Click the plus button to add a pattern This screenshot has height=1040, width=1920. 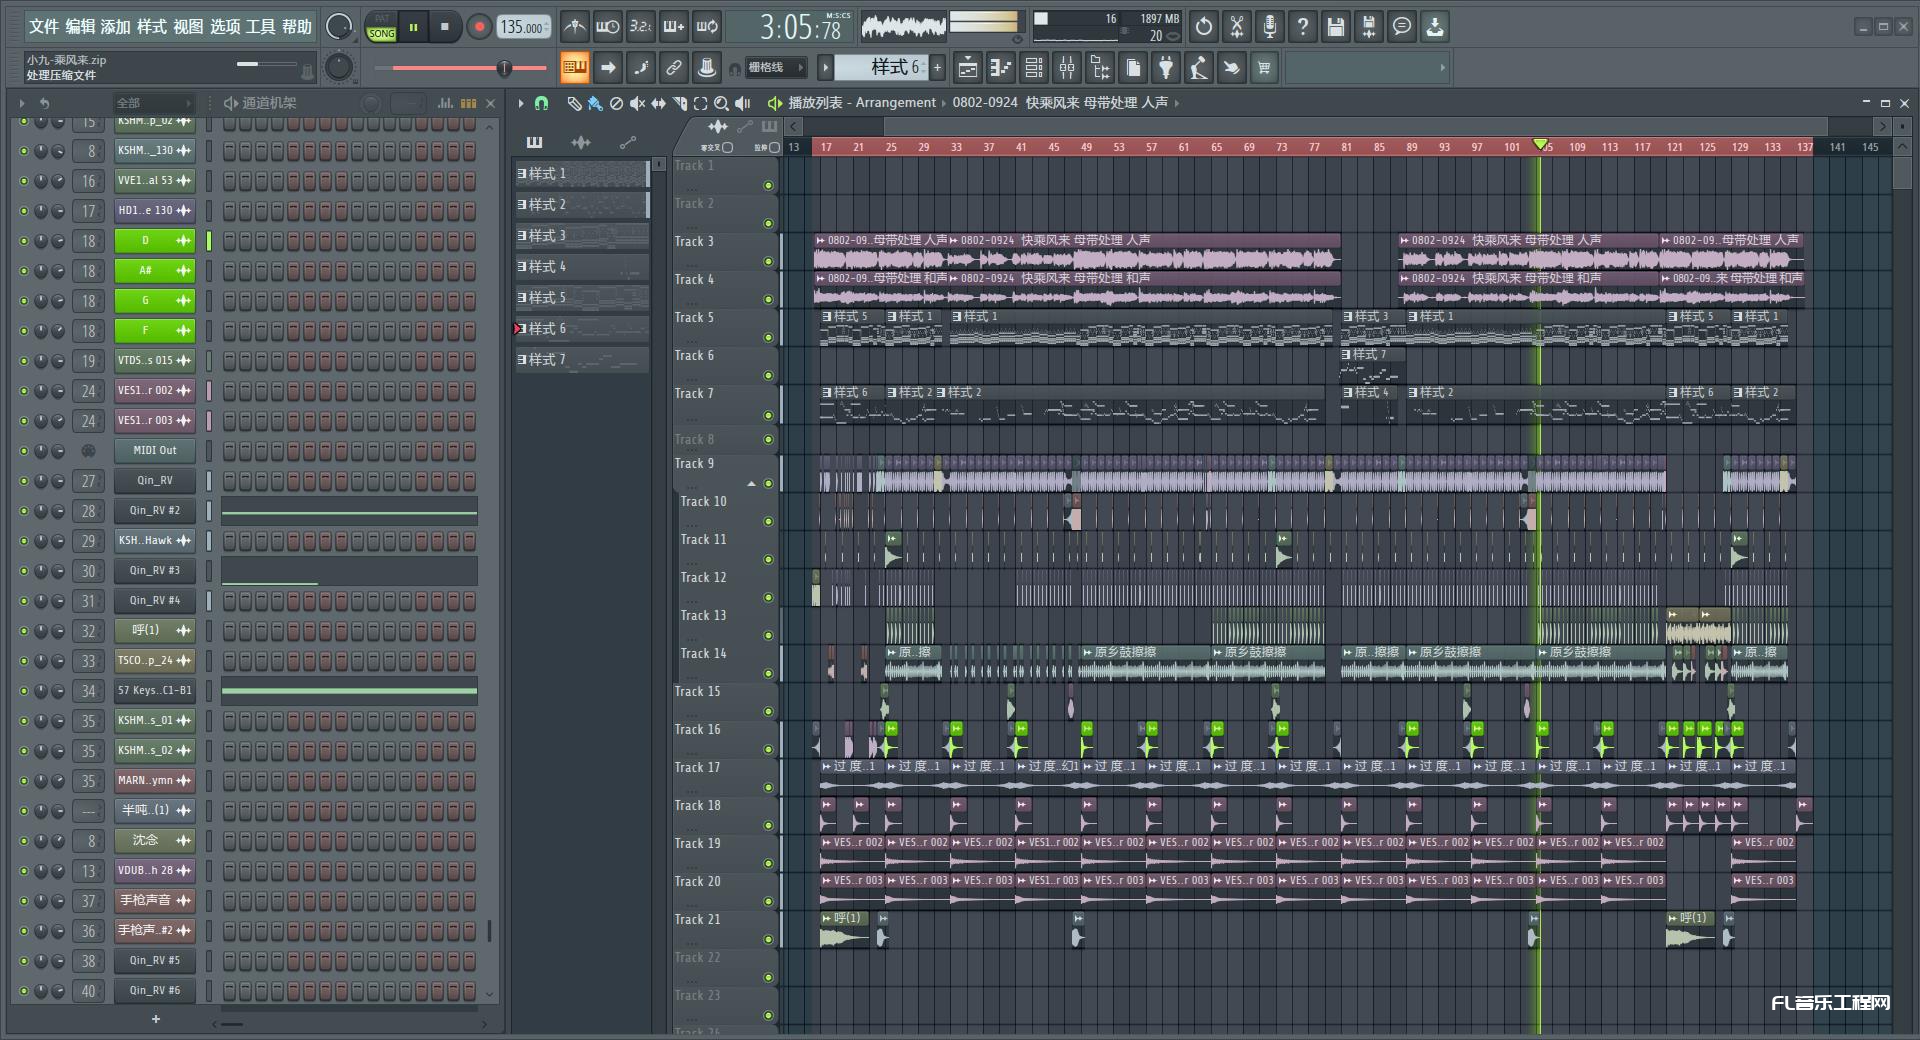(x=937, y=68)
